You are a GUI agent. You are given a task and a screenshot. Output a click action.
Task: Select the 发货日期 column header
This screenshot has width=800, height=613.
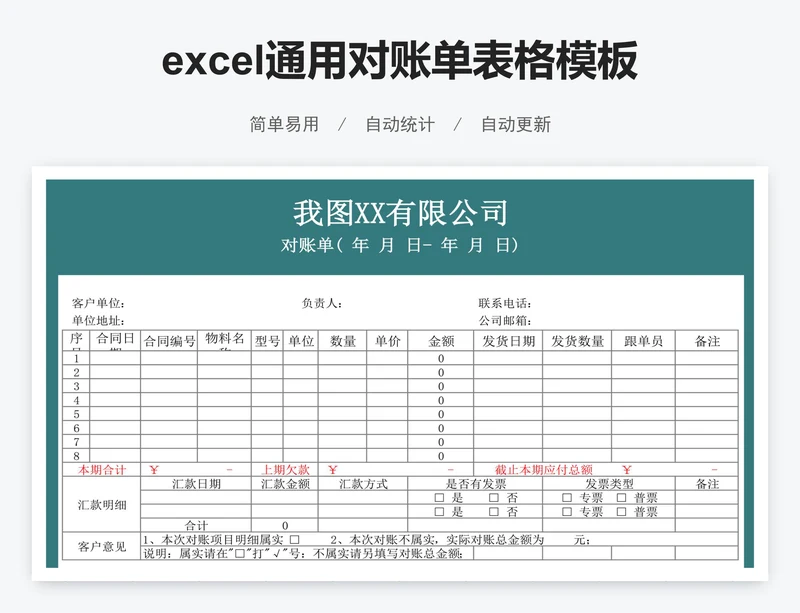508,341
